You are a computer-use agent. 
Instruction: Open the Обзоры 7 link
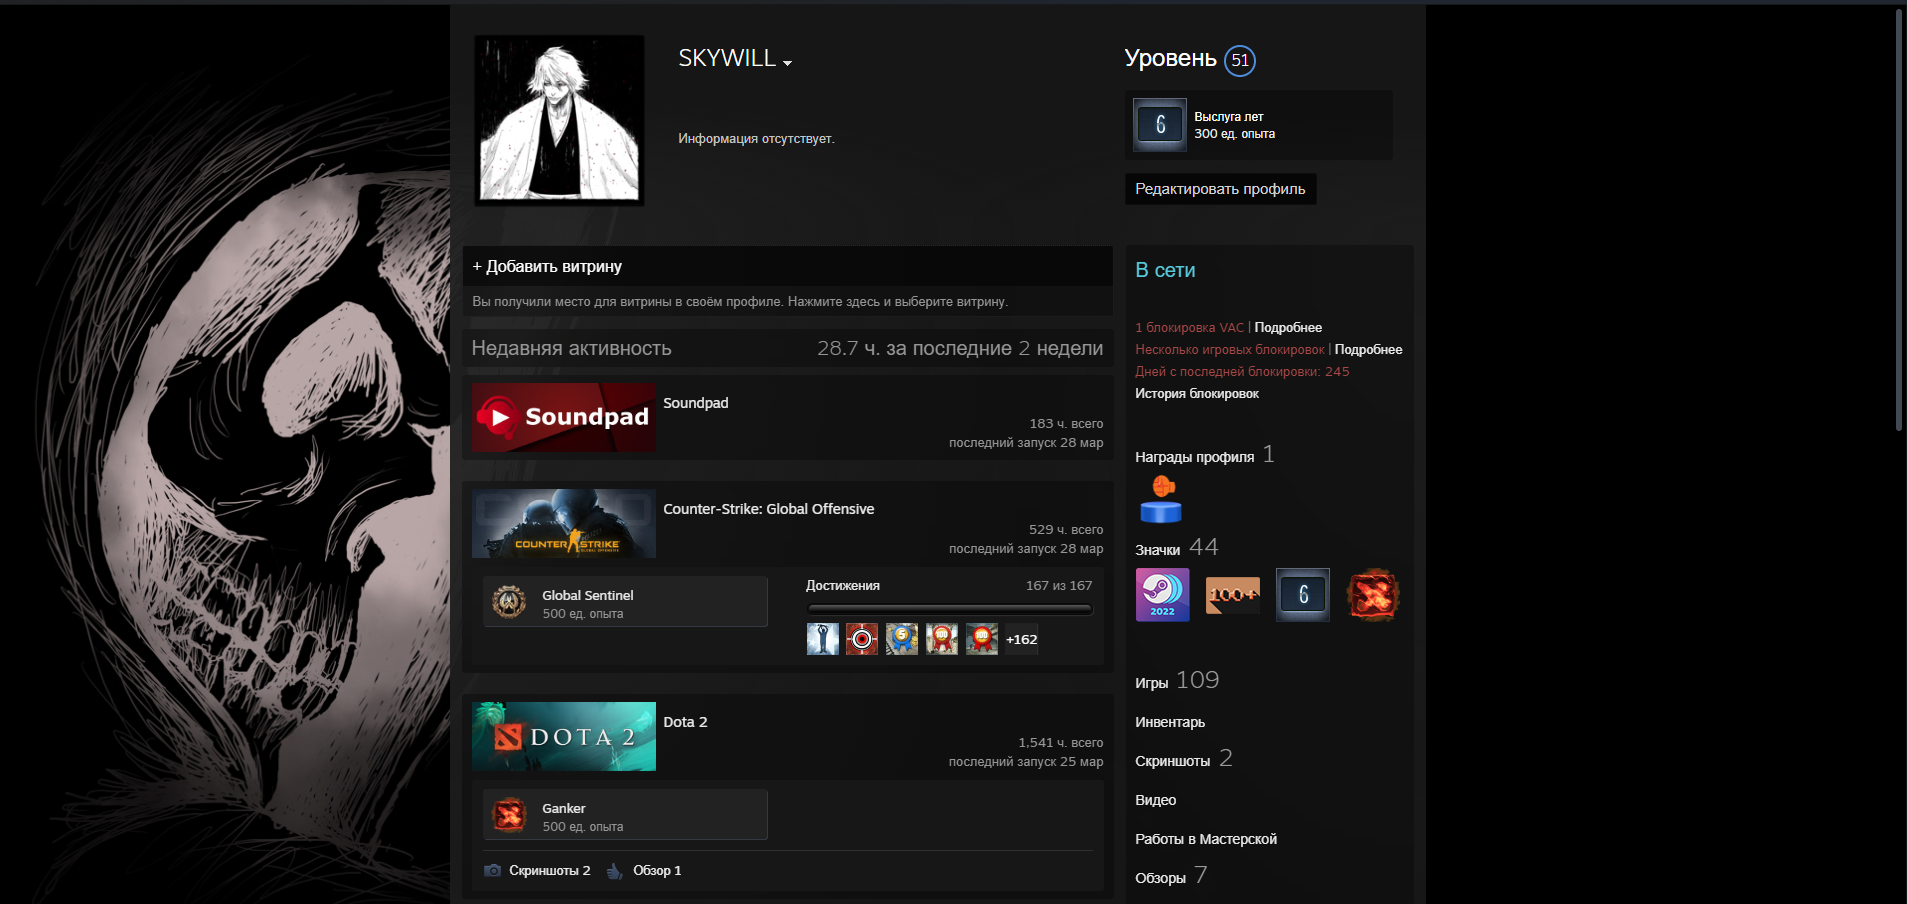(1171, 876)
